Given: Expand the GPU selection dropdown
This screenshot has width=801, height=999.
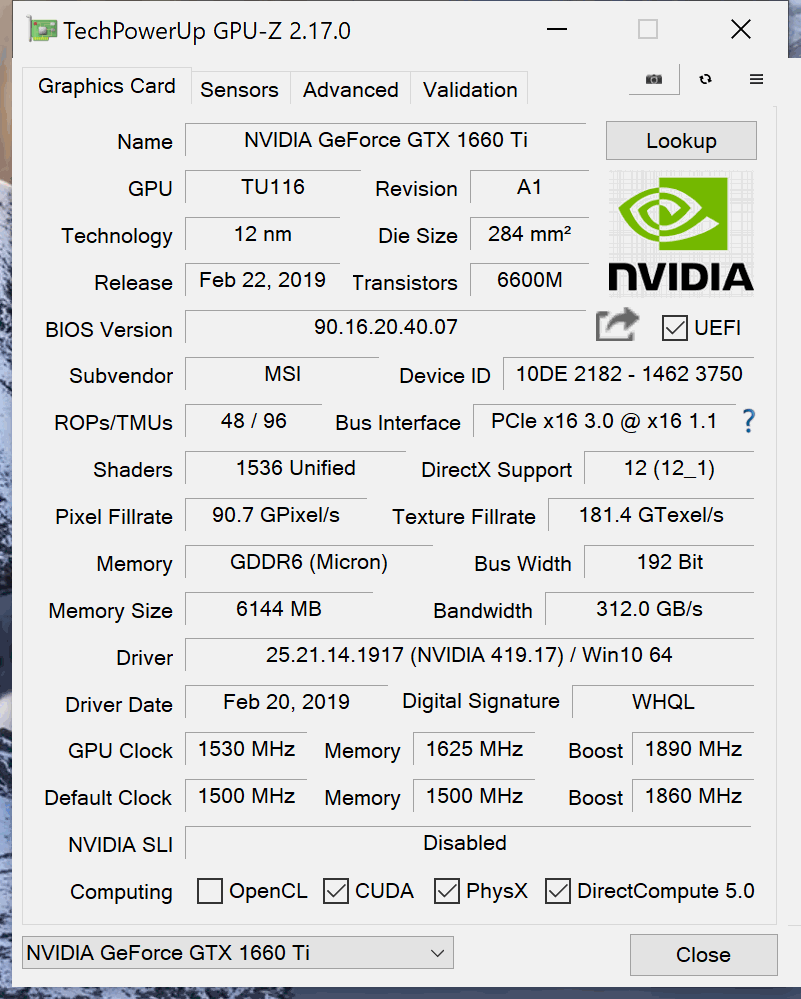Looking at the screenshot, I should point(238,952).
